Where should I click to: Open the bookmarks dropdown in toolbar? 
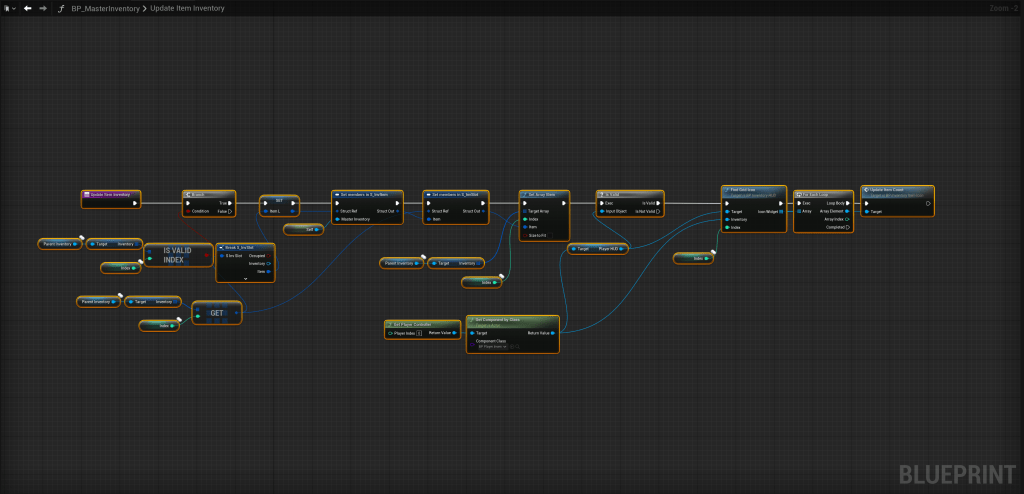[x=9, y=8]
